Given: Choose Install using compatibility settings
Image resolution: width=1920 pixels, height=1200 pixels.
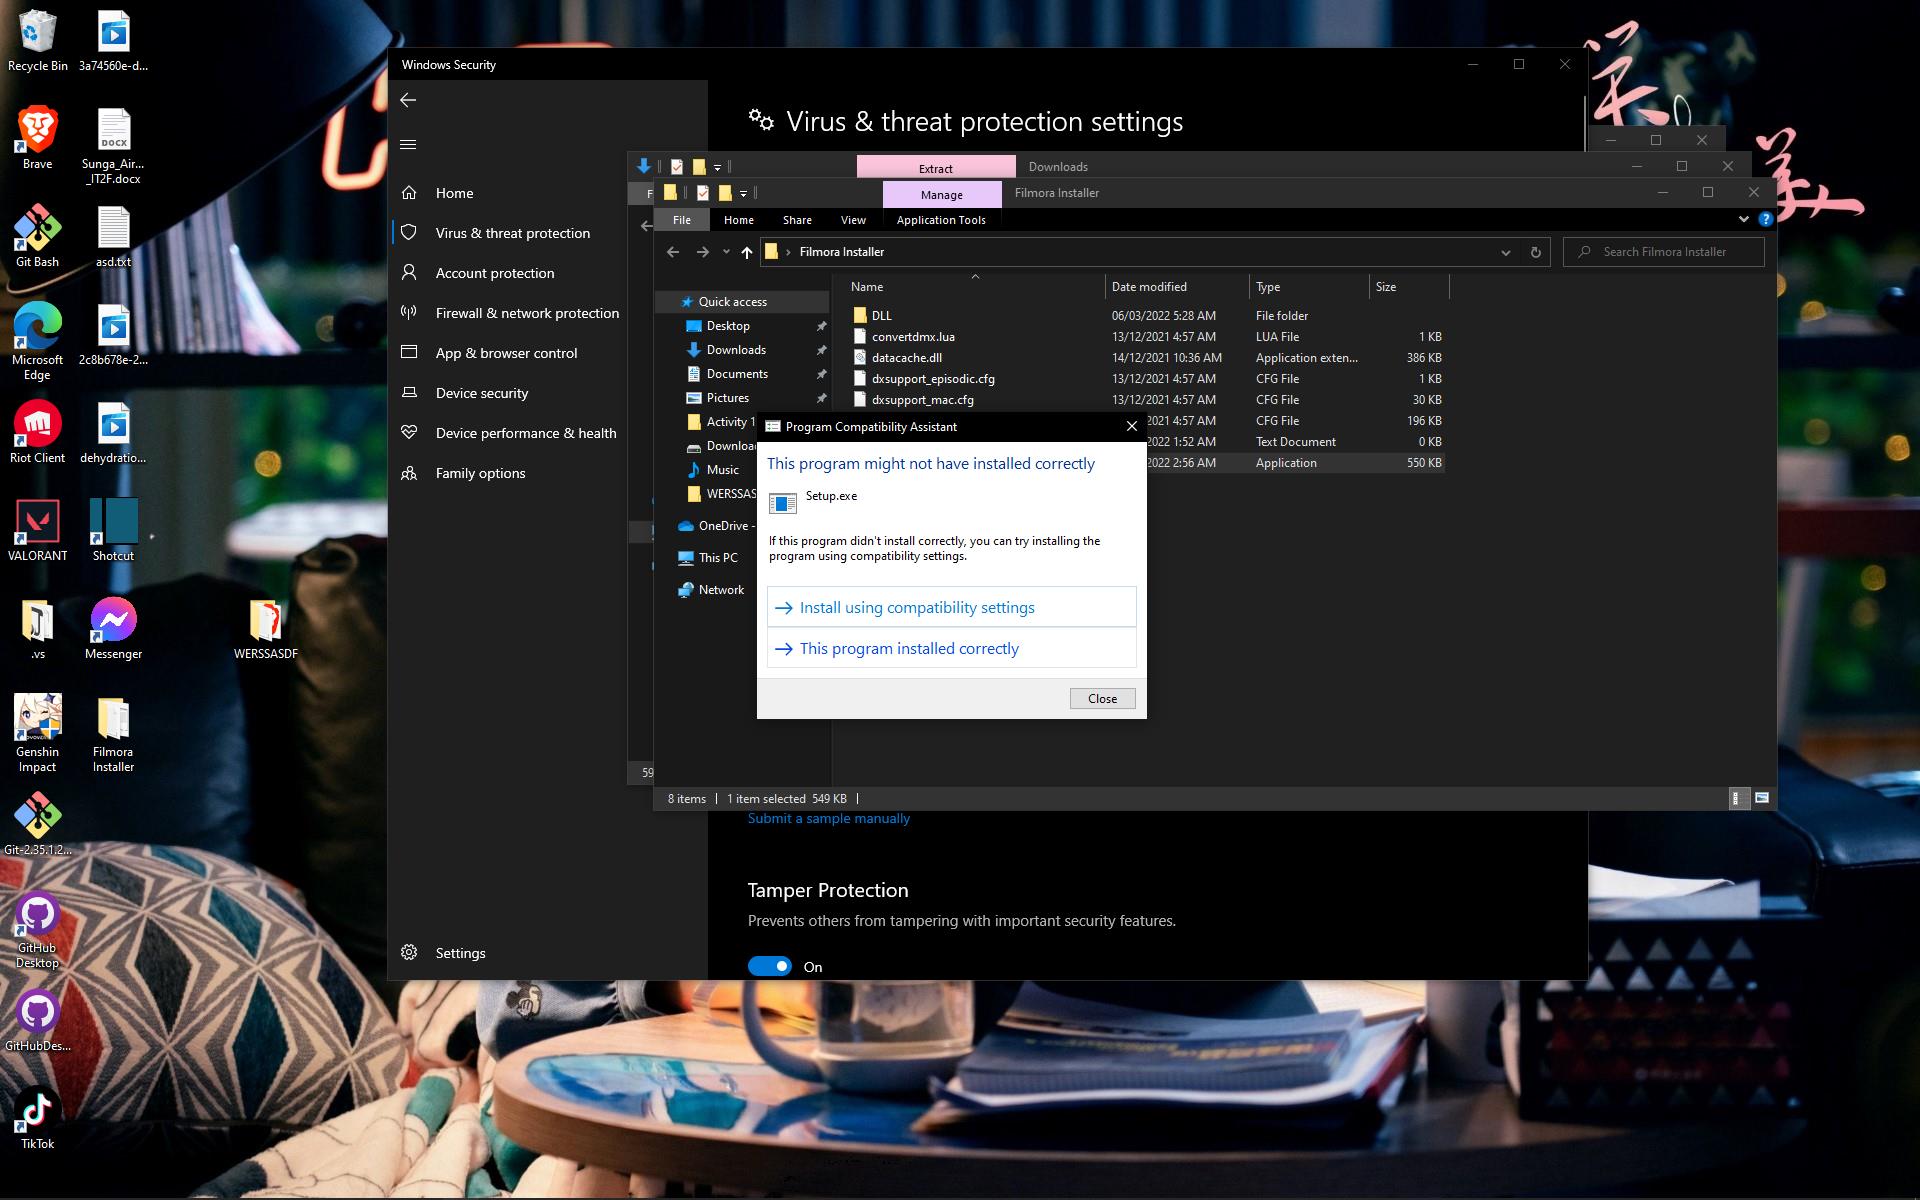Looking at the screenshot, I should click(916, 608).
